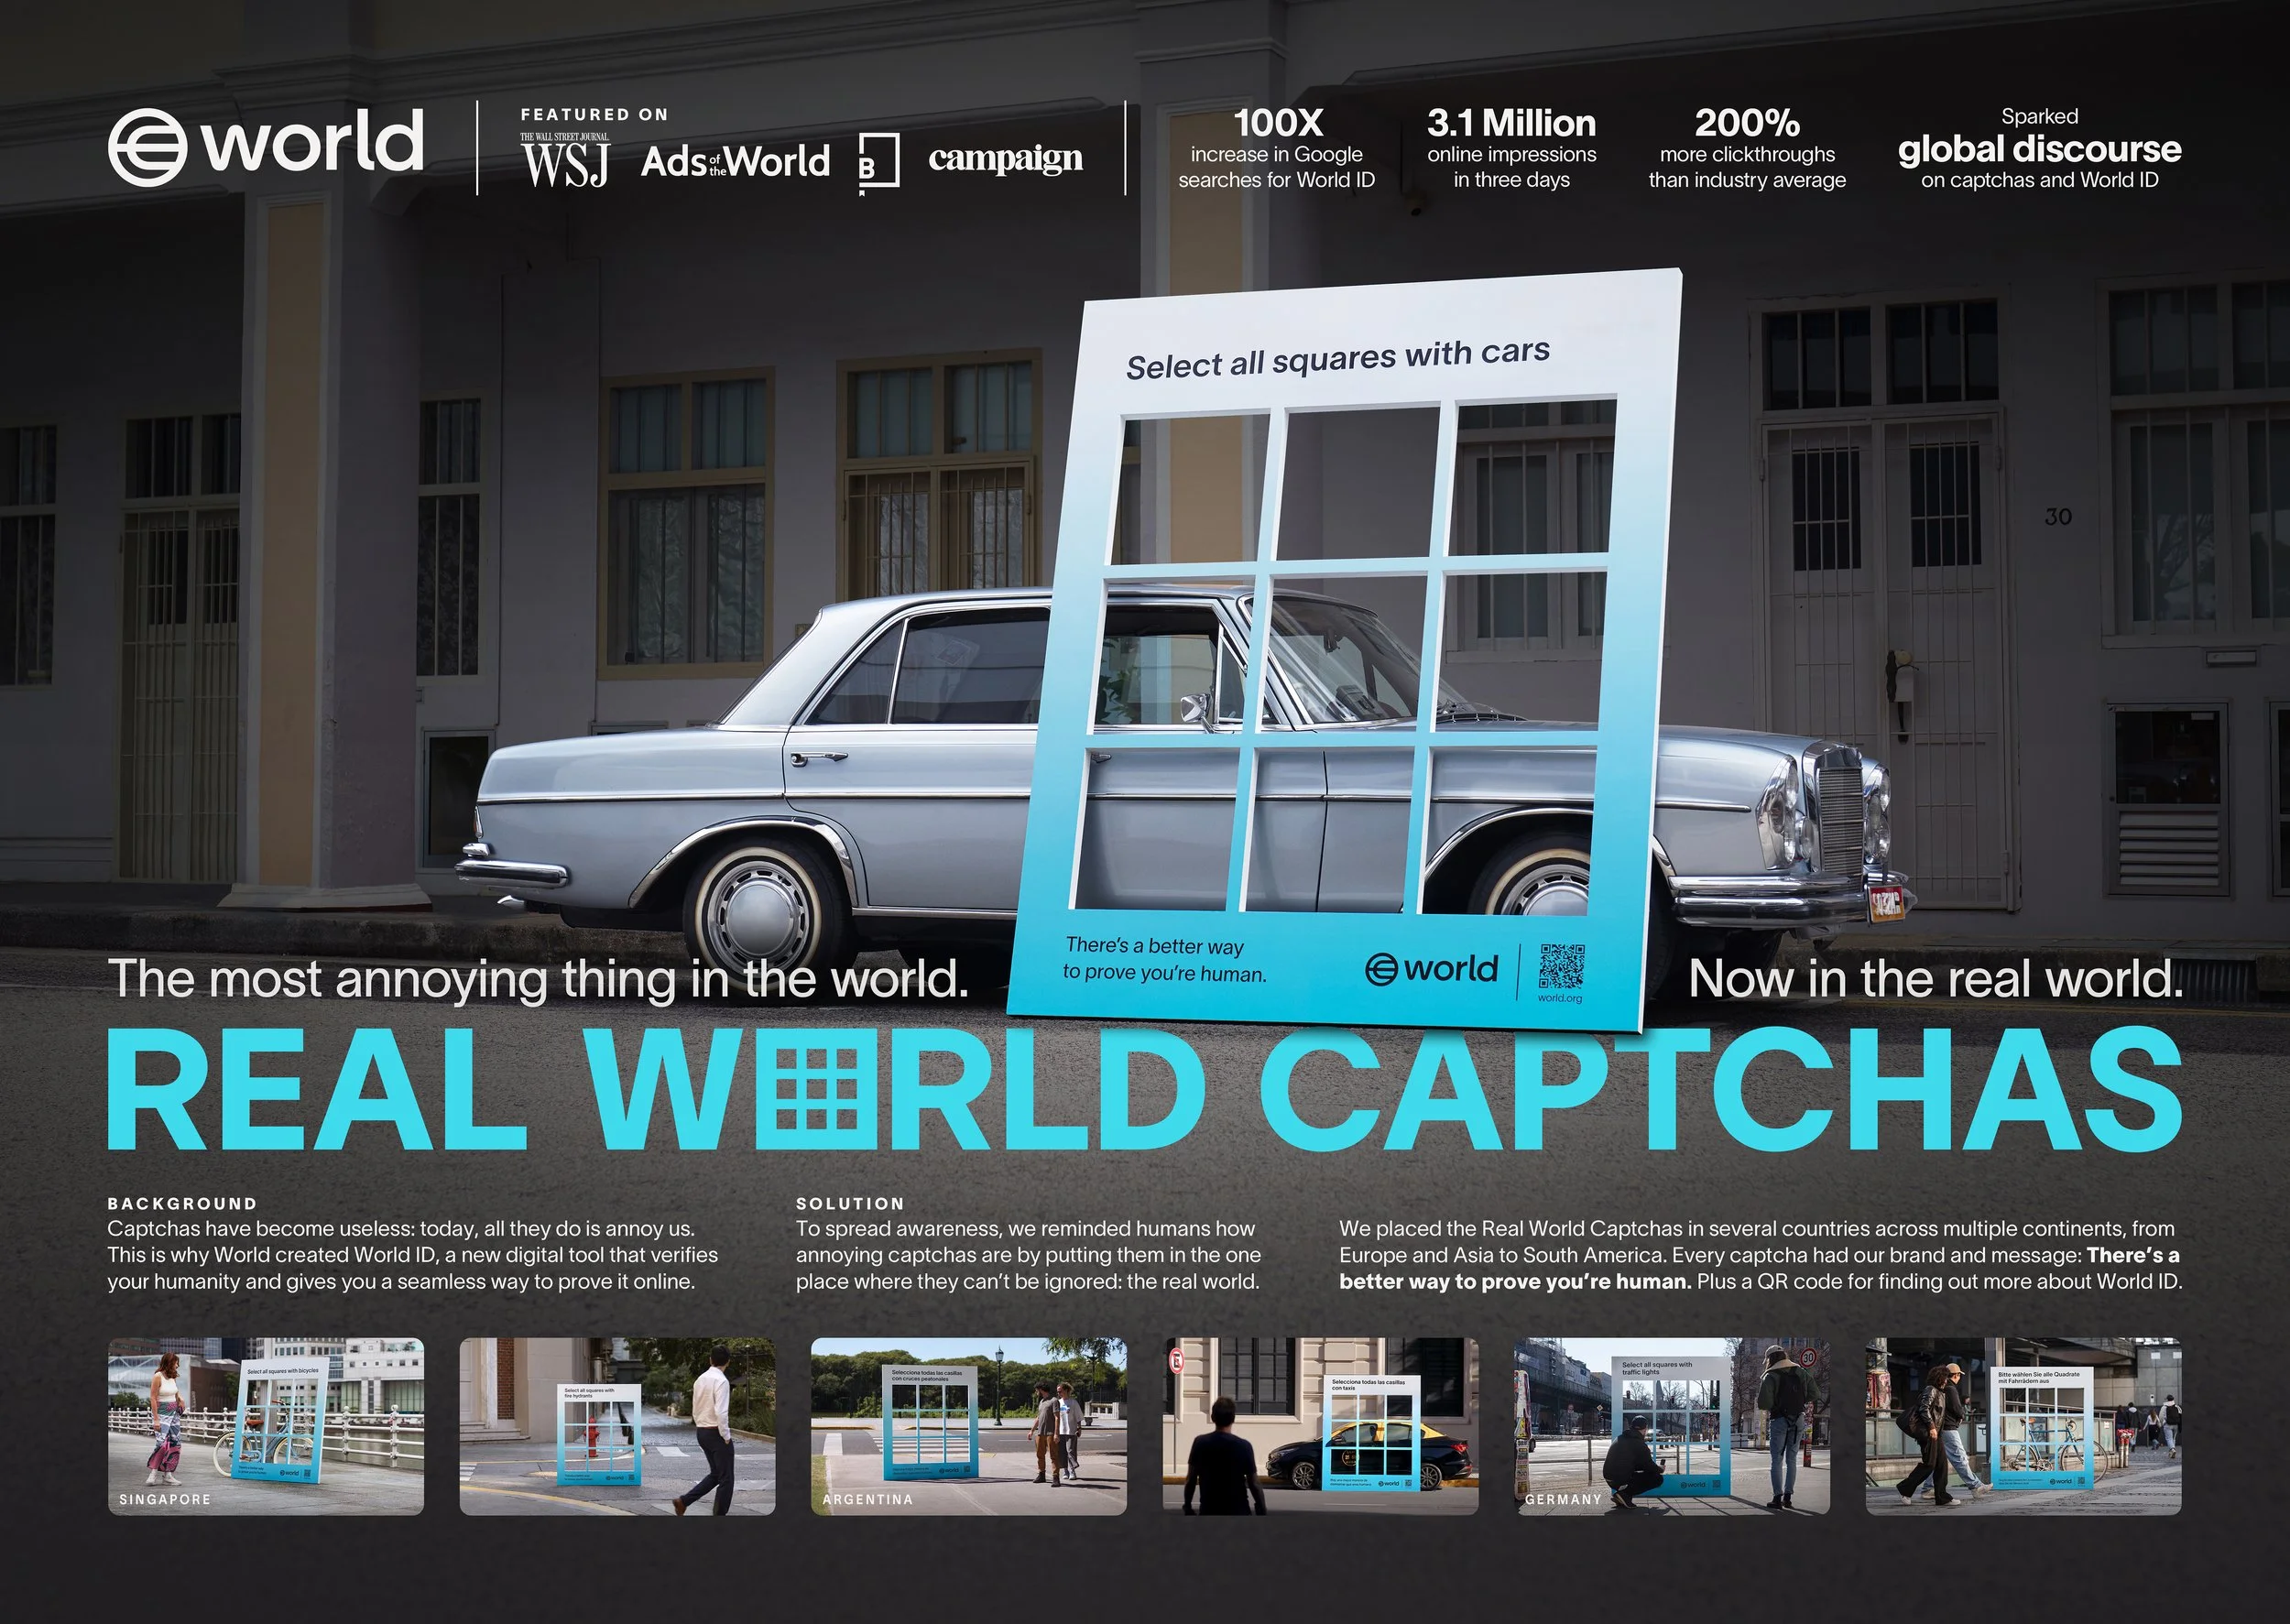The width and height of the screenshot is (2290, 1624).
Task: Click the WSJ logo
Action: [564, 160]
